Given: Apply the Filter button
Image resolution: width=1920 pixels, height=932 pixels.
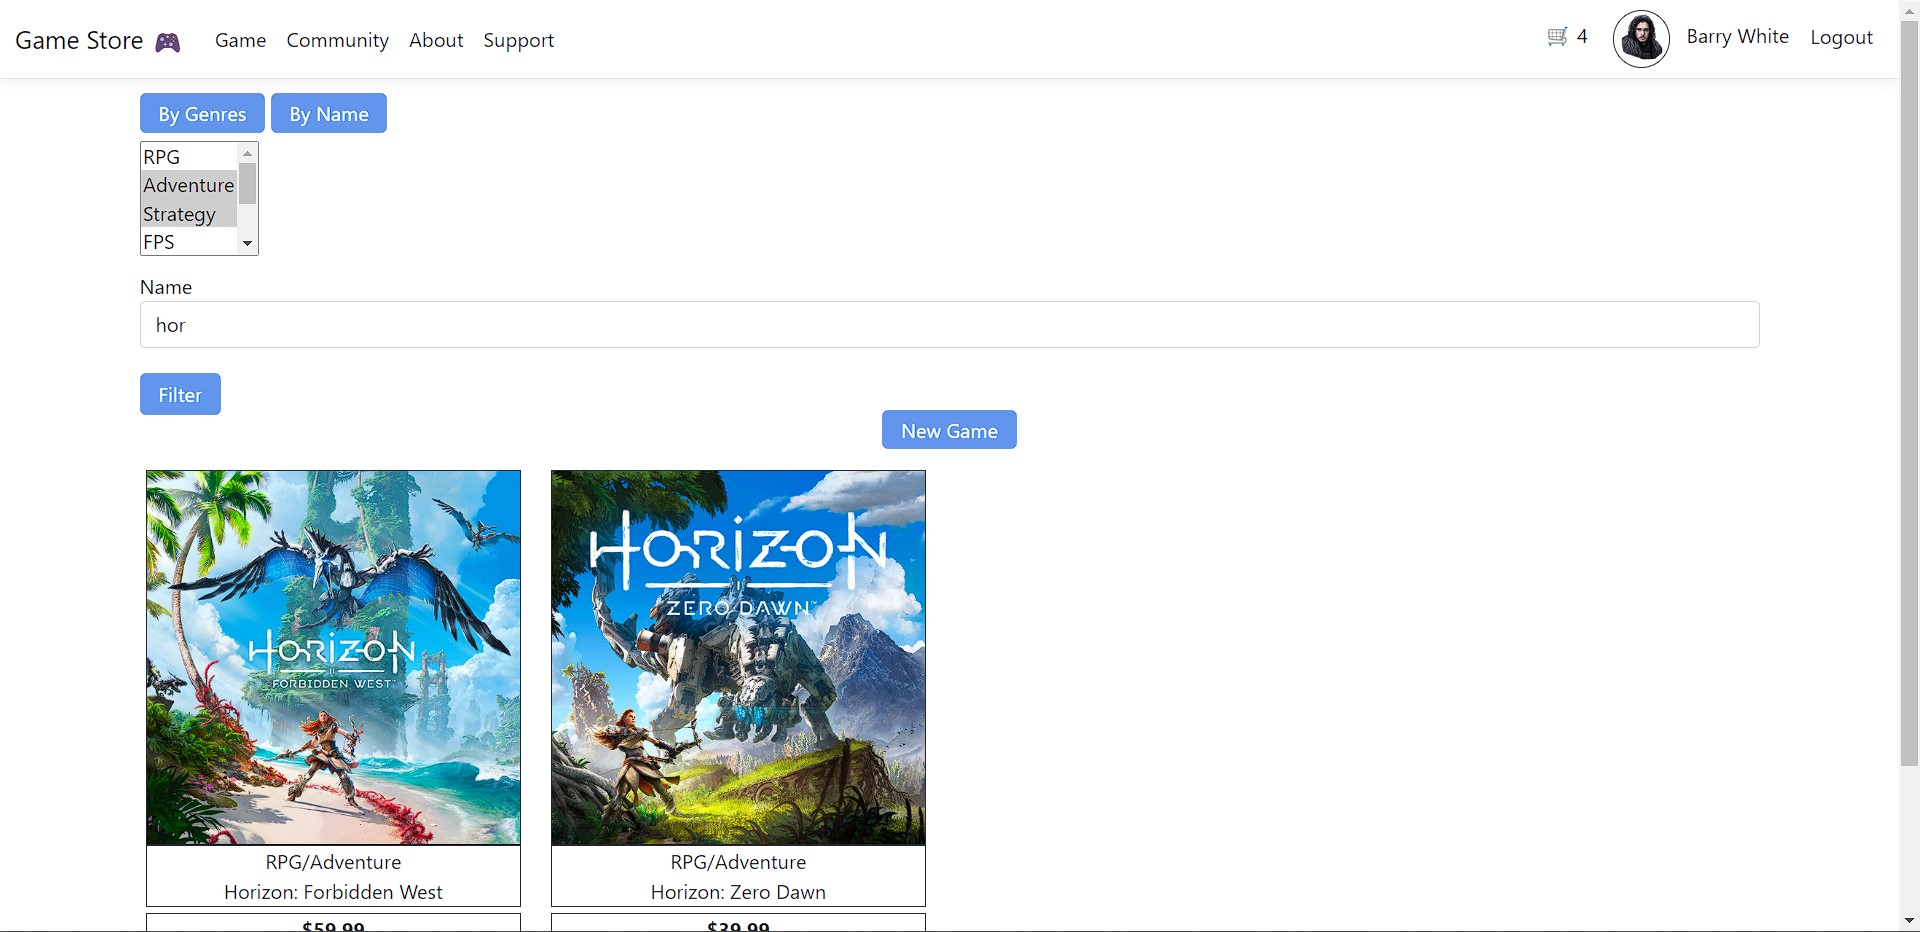Looking at the screenshot, I should tap(180, 394).
